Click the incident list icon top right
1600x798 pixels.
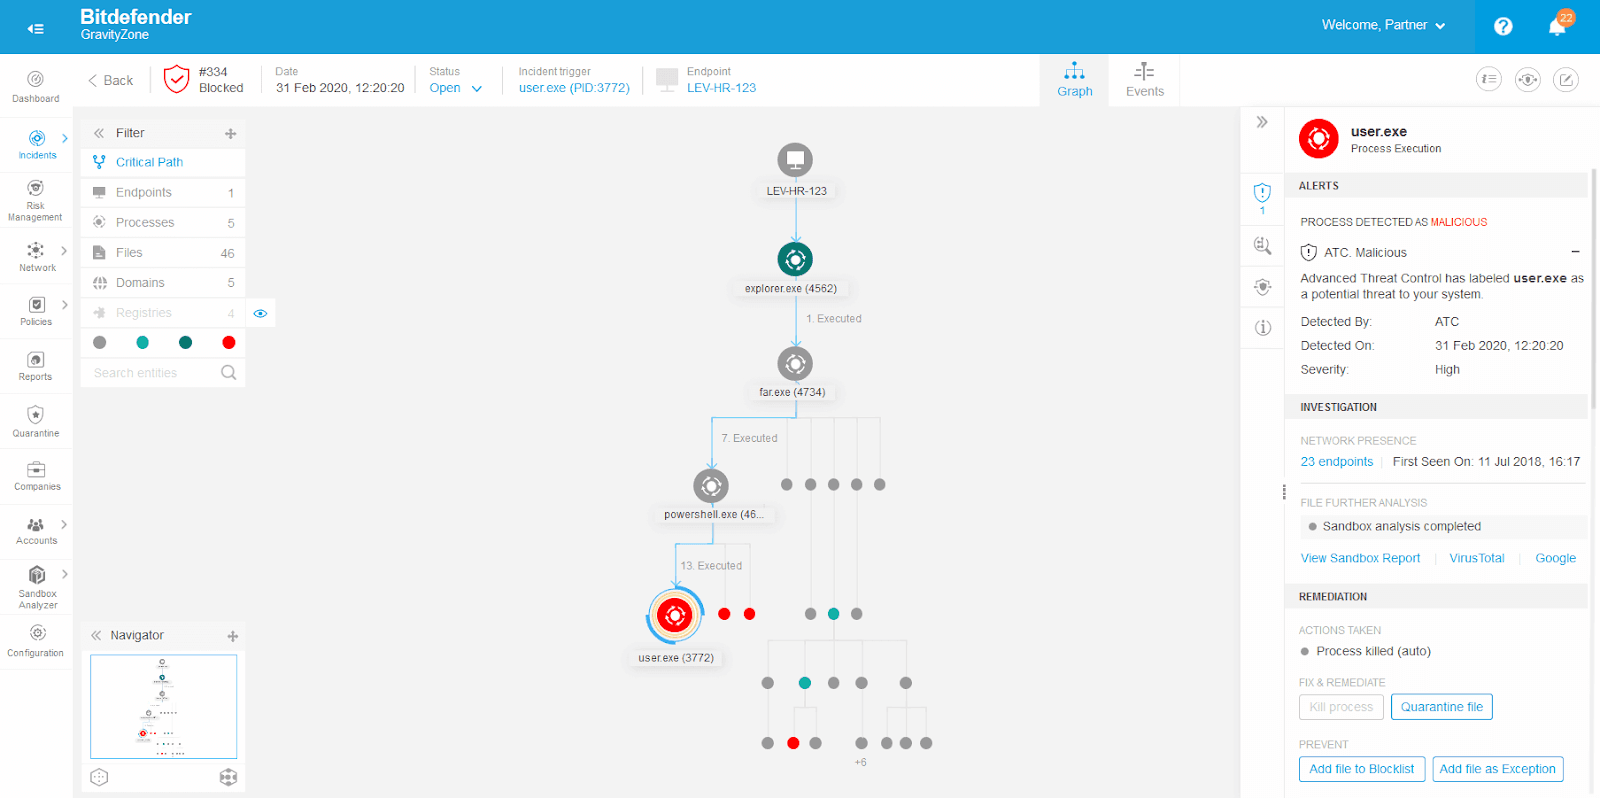1489,79
